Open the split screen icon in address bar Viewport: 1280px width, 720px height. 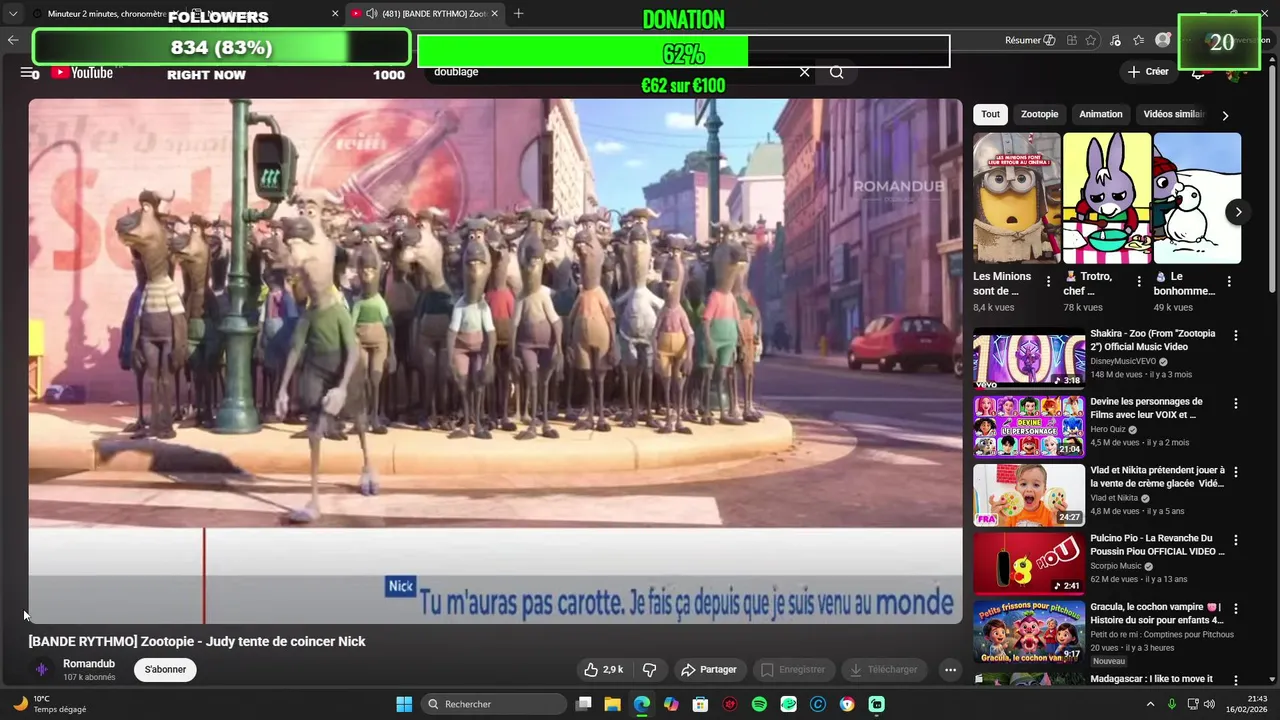[x=1071, y=40]
